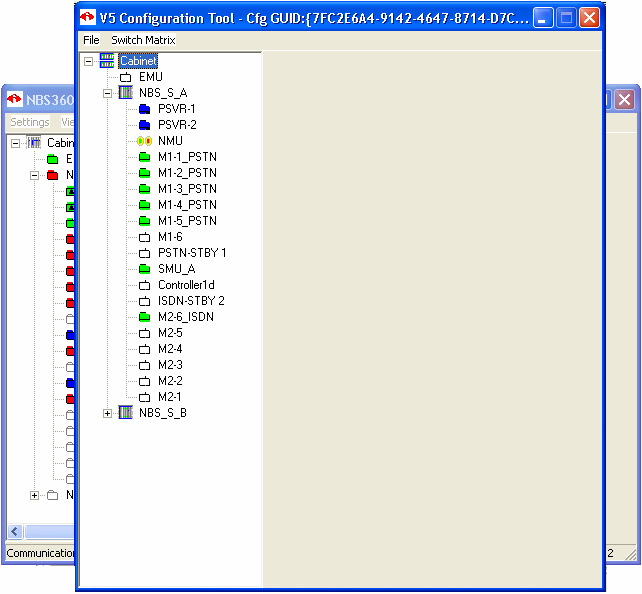Expand the bottom shelf node in NBS360 window
This screenshot has width=642, height=594.
click(x=34, y=496)
